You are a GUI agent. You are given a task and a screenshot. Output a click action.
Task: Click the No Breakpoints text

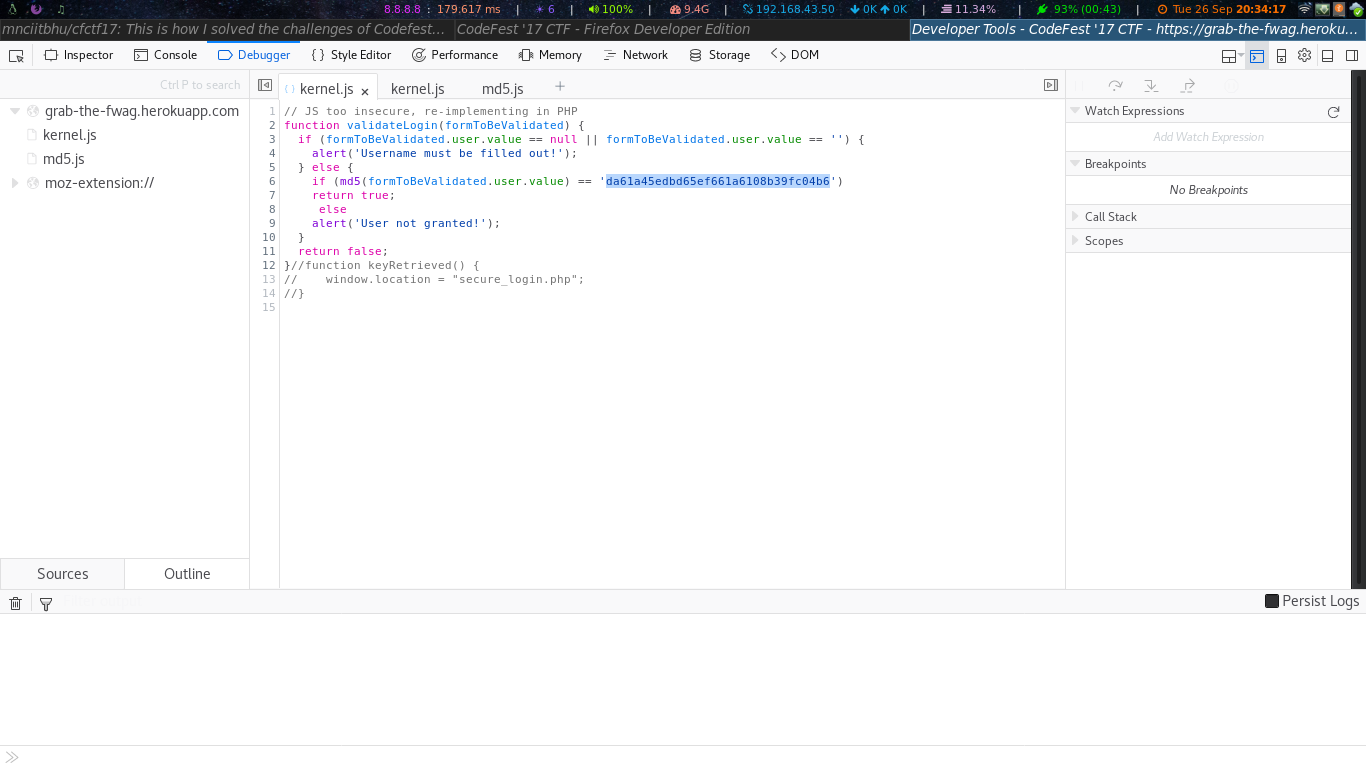coord(1208,190)
